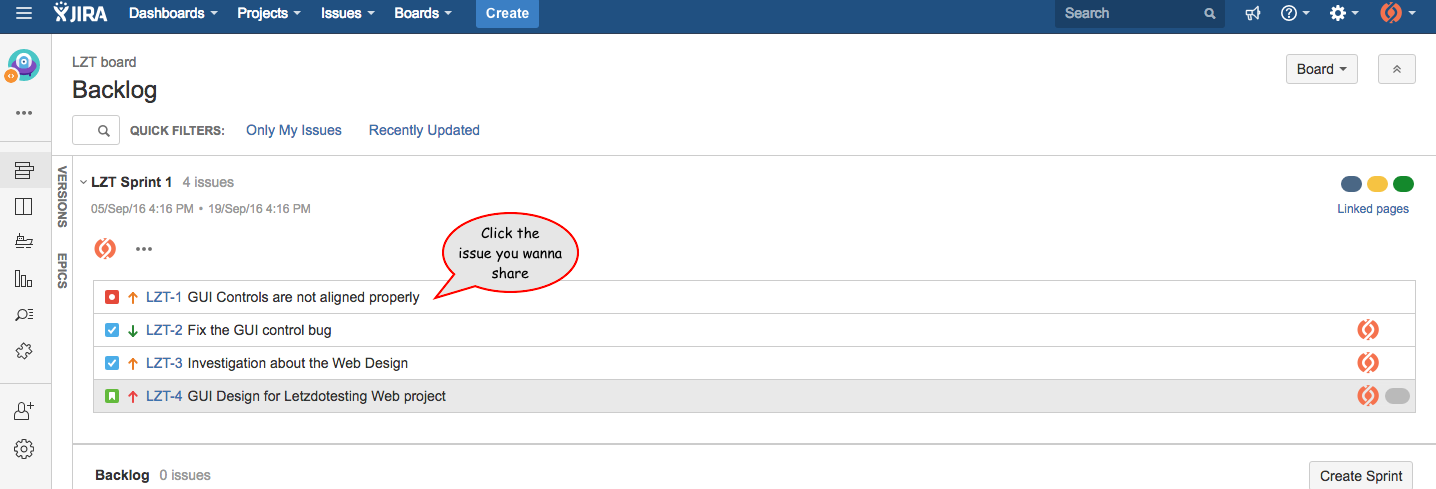Click the low priority arrow on LZT-2

(132, 330)
